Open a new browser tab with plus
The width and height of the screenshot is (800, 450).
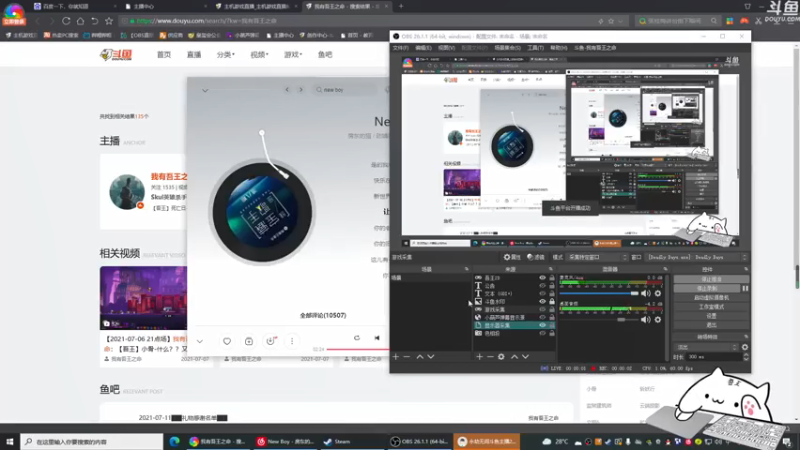pos(401,6)
